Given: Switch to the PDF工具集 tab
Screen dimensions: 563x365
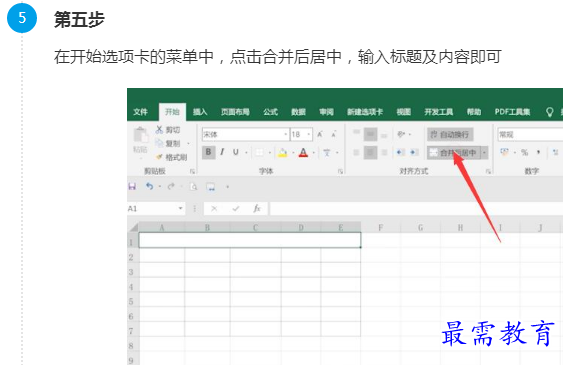Looking at the screenshot, I should (x=512, y=112).
